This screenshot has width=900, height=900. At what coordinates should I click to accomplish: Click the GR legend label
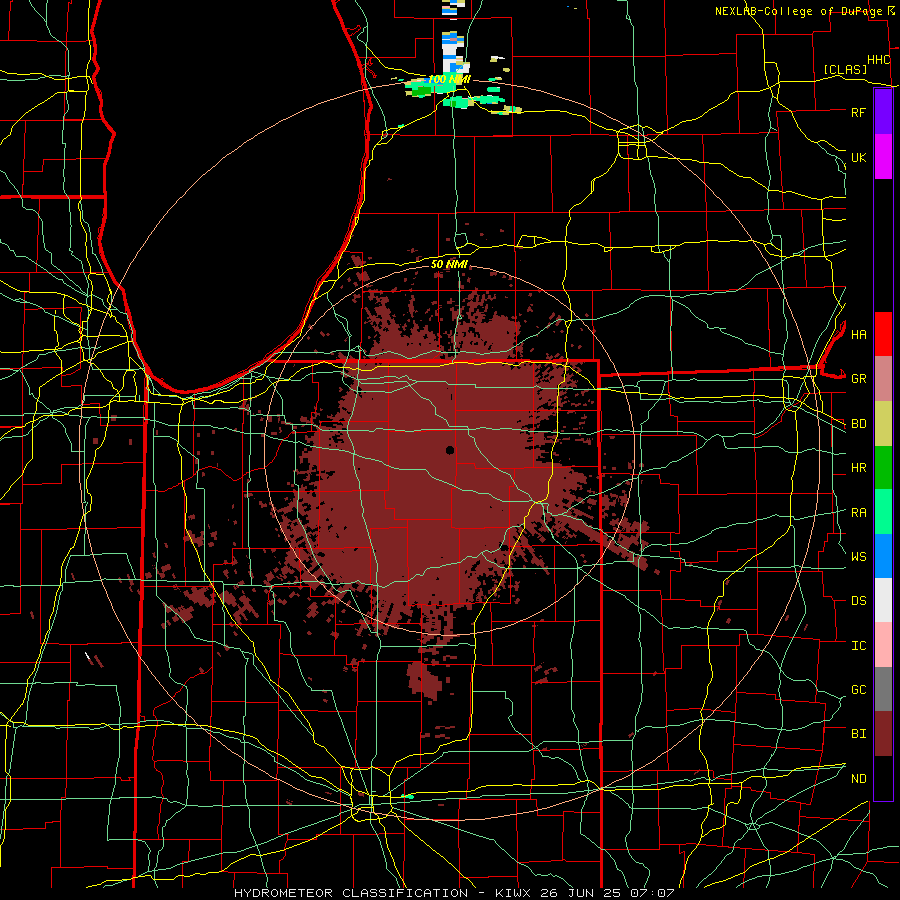tap(858, 379)
